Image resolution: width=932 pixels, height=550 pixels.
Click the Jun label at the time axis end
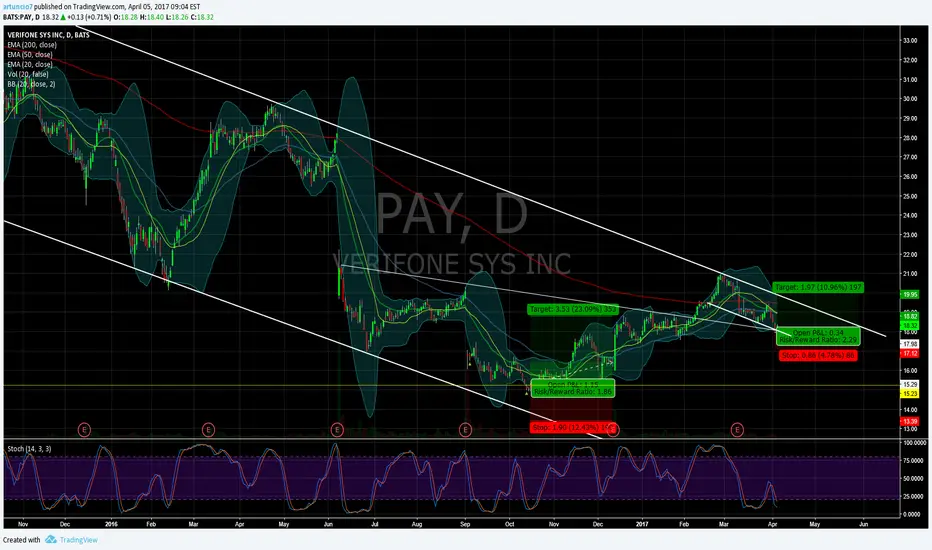coord(864,524)
